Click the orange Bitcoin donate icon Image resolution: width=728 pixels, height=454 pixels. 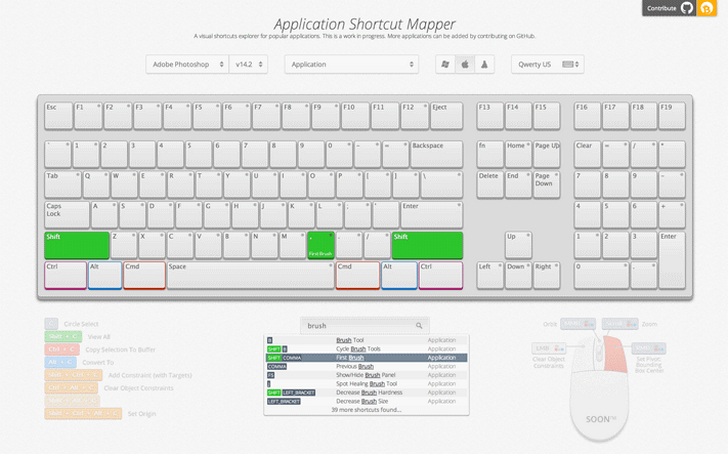pos(708,8)
